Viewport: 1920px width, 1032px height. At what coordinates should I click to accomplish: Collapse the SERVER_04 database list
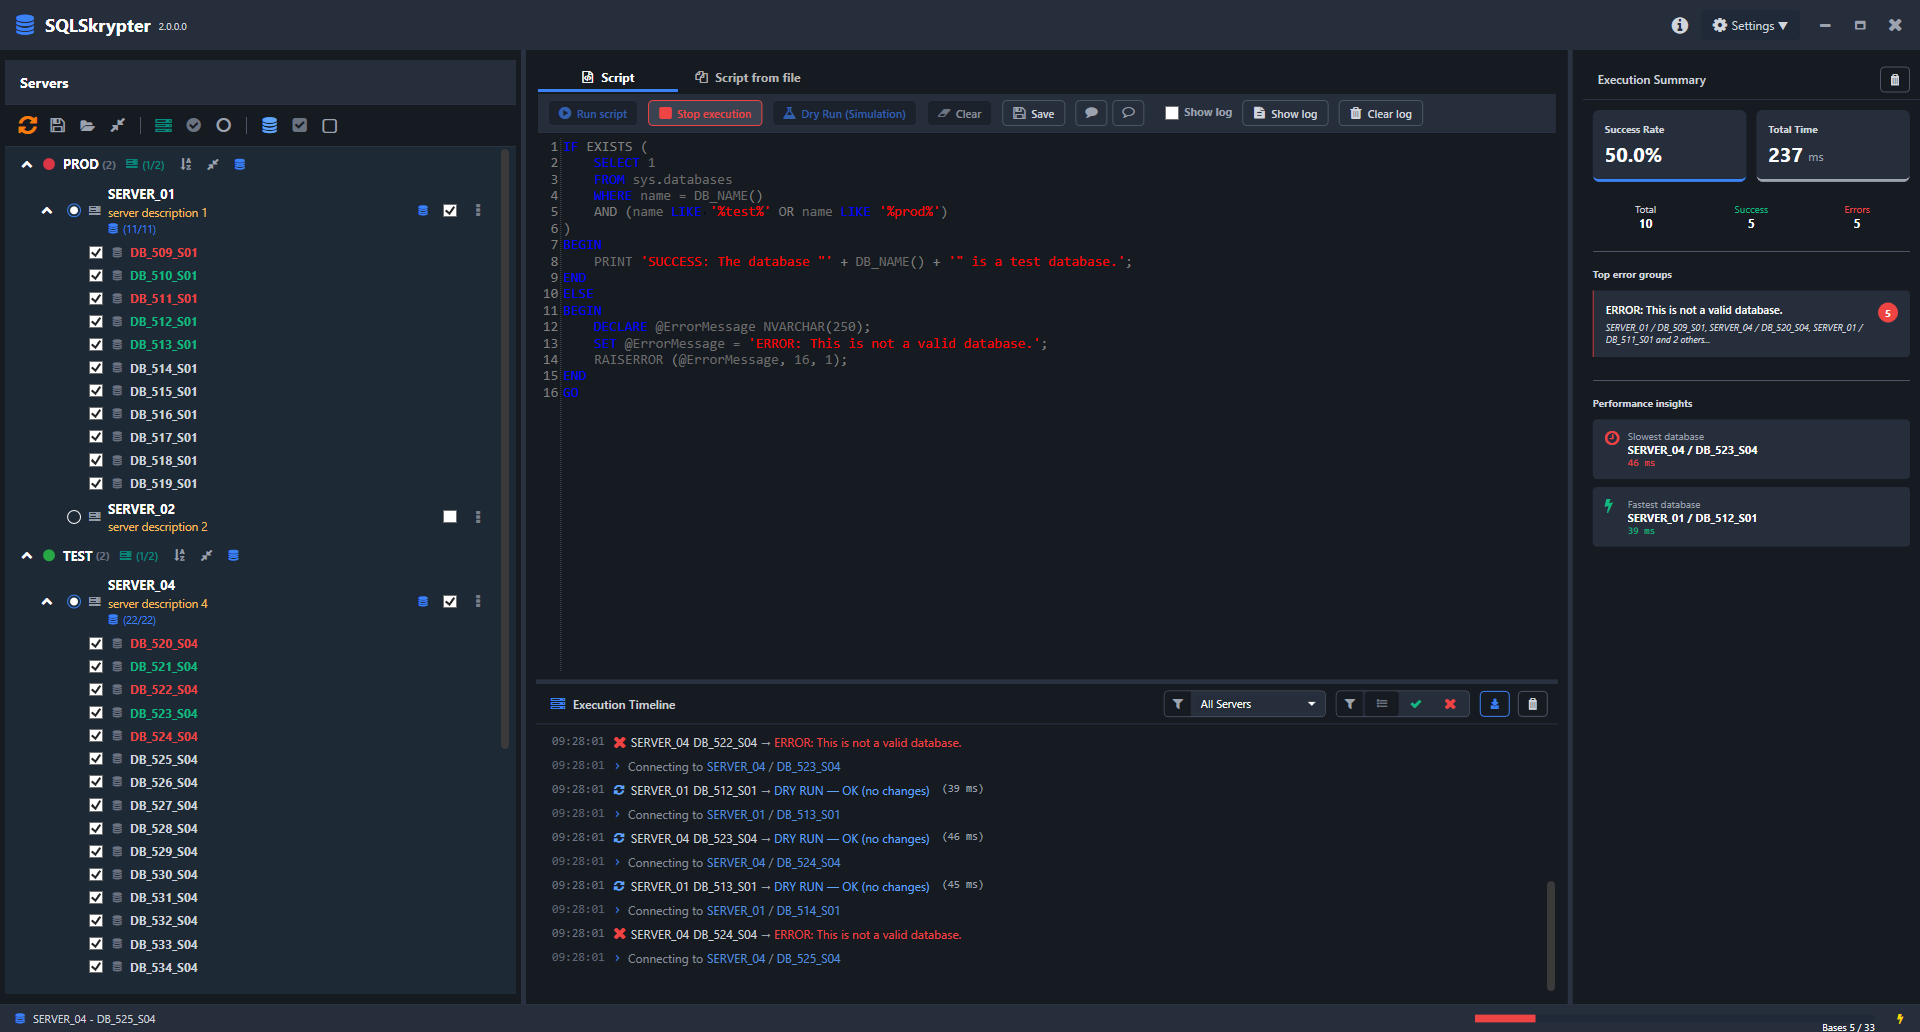coord(47,601)
